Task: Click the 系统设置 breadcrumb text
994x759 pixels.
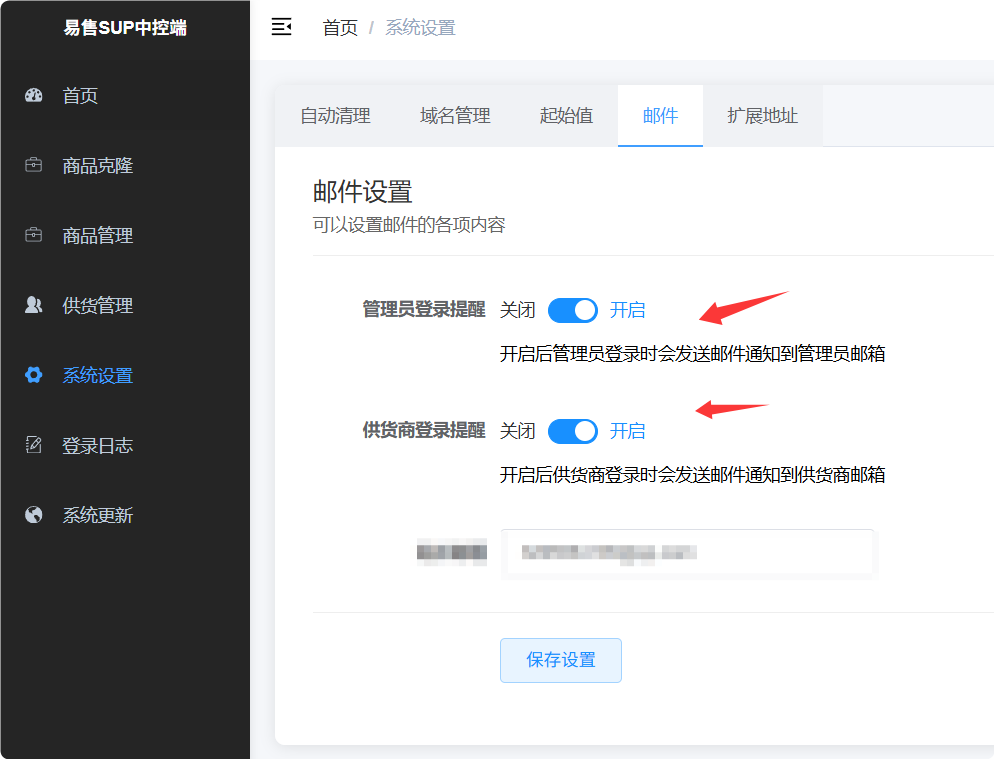Action: click(x=420, y=27)
